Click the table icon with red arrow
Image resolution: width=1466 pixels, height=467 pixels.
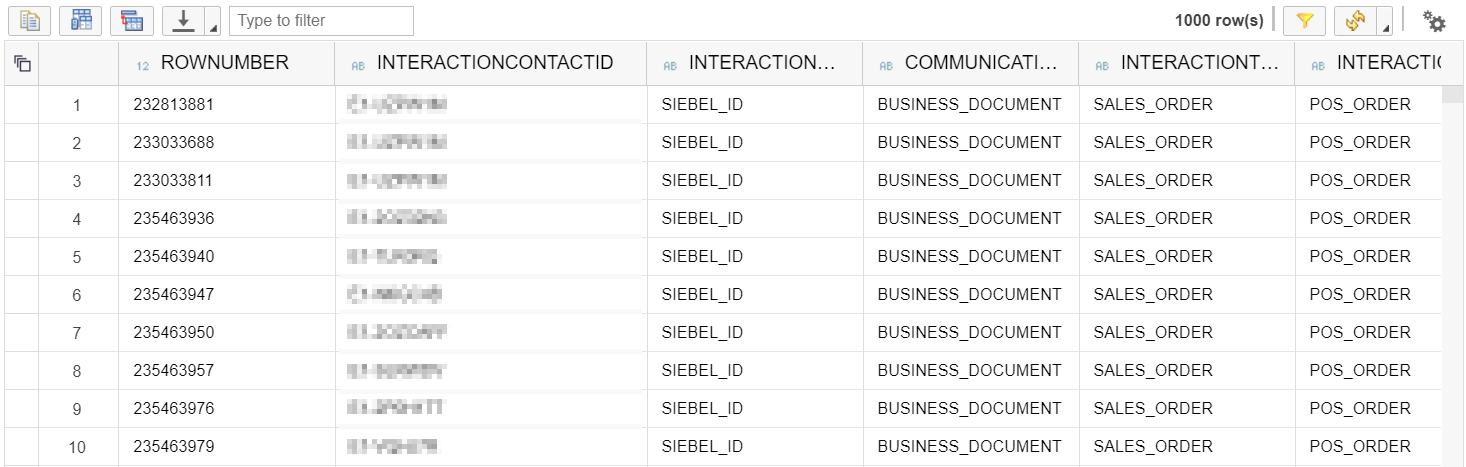[x=132, y=20]
